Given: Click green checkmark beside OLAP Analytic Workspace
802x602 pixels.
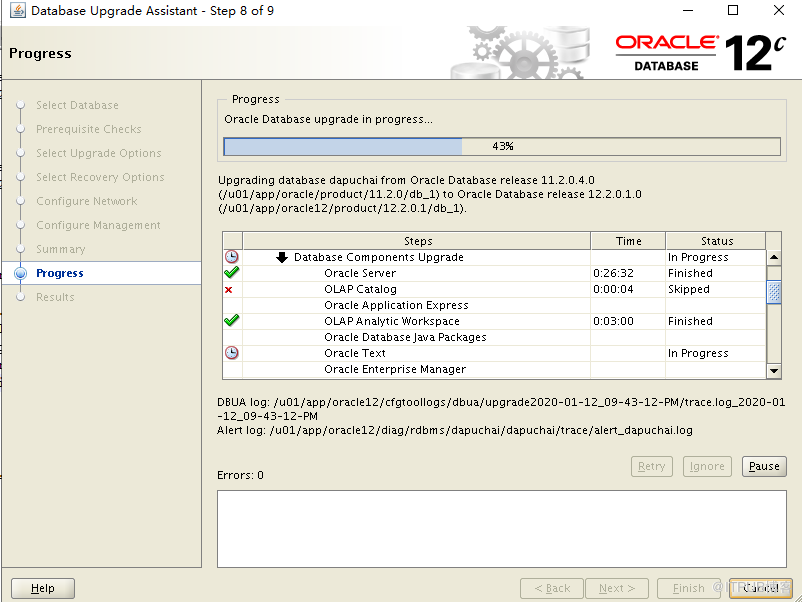Looking at the screenshot, I should pos(232,321).
